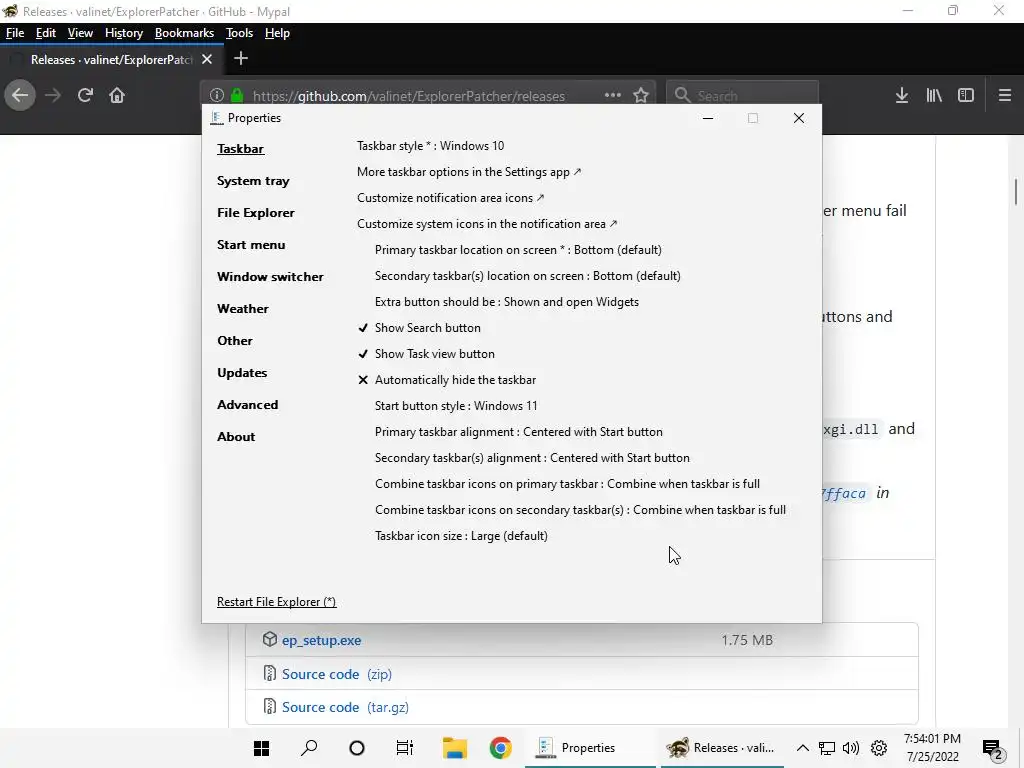The image size is (1024, 768).
Task: Launch Chrome from the taskbar
Action: [x=501, y=748]
